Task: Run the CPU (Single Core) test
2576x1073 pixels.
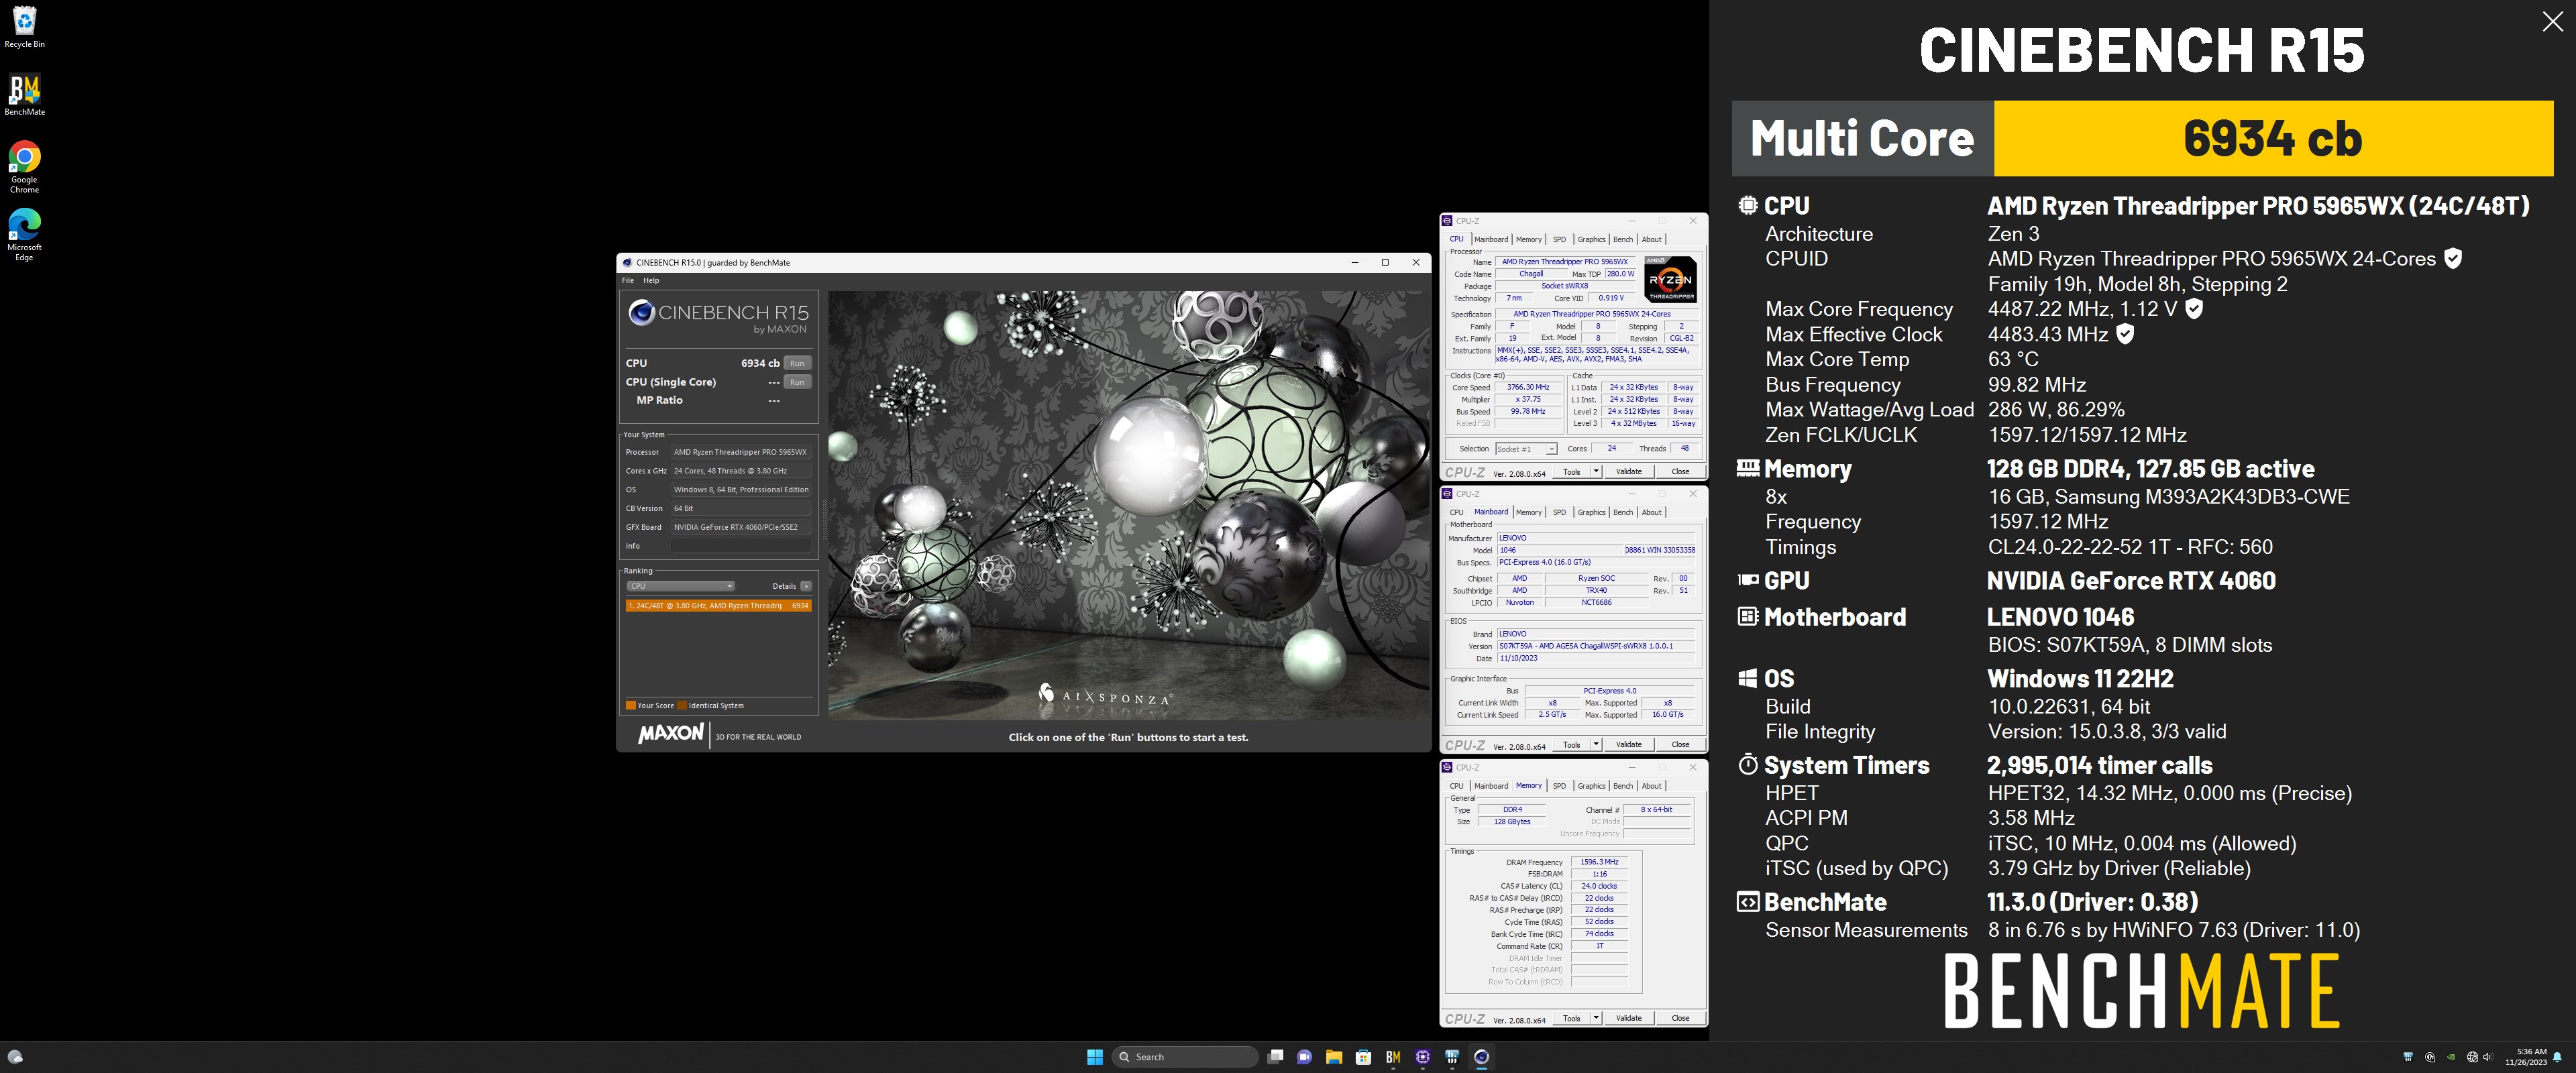Action: pyautogui.click(x=797, y=382)
